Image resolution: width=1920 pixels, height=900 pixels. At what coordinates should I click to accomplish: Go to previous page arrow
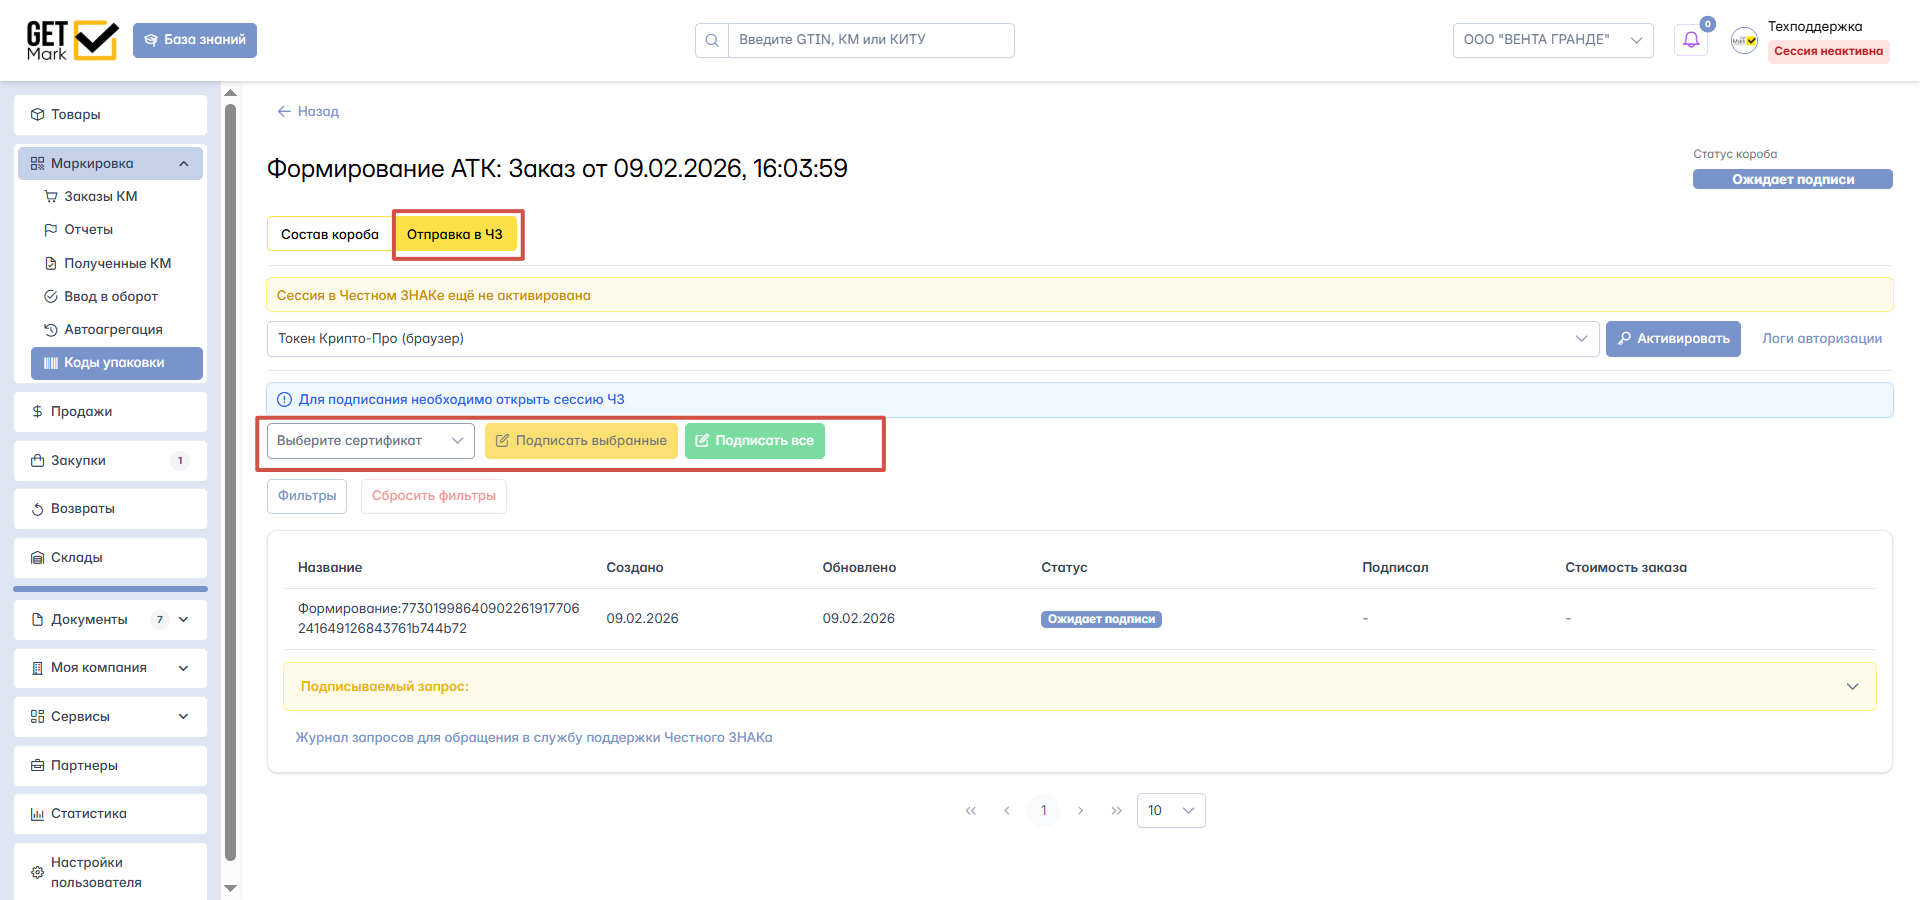1007,811
